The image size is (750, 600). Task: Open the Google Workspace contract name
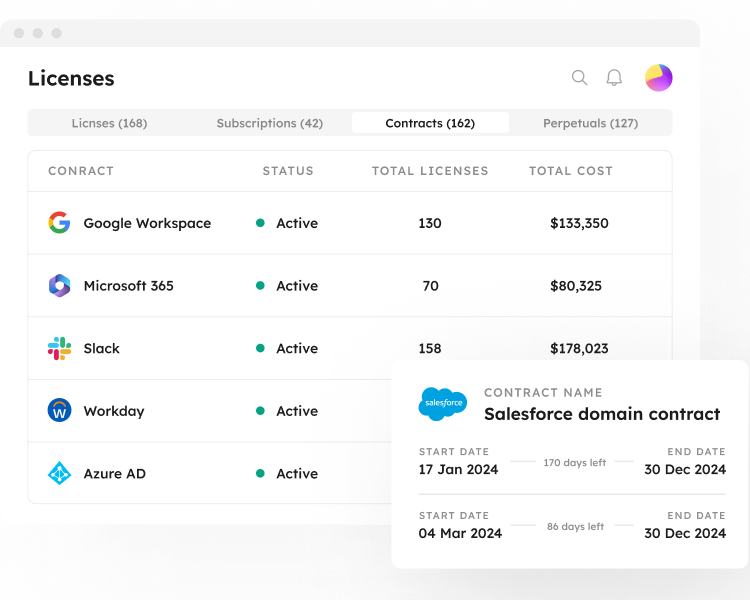pos(147,223)
